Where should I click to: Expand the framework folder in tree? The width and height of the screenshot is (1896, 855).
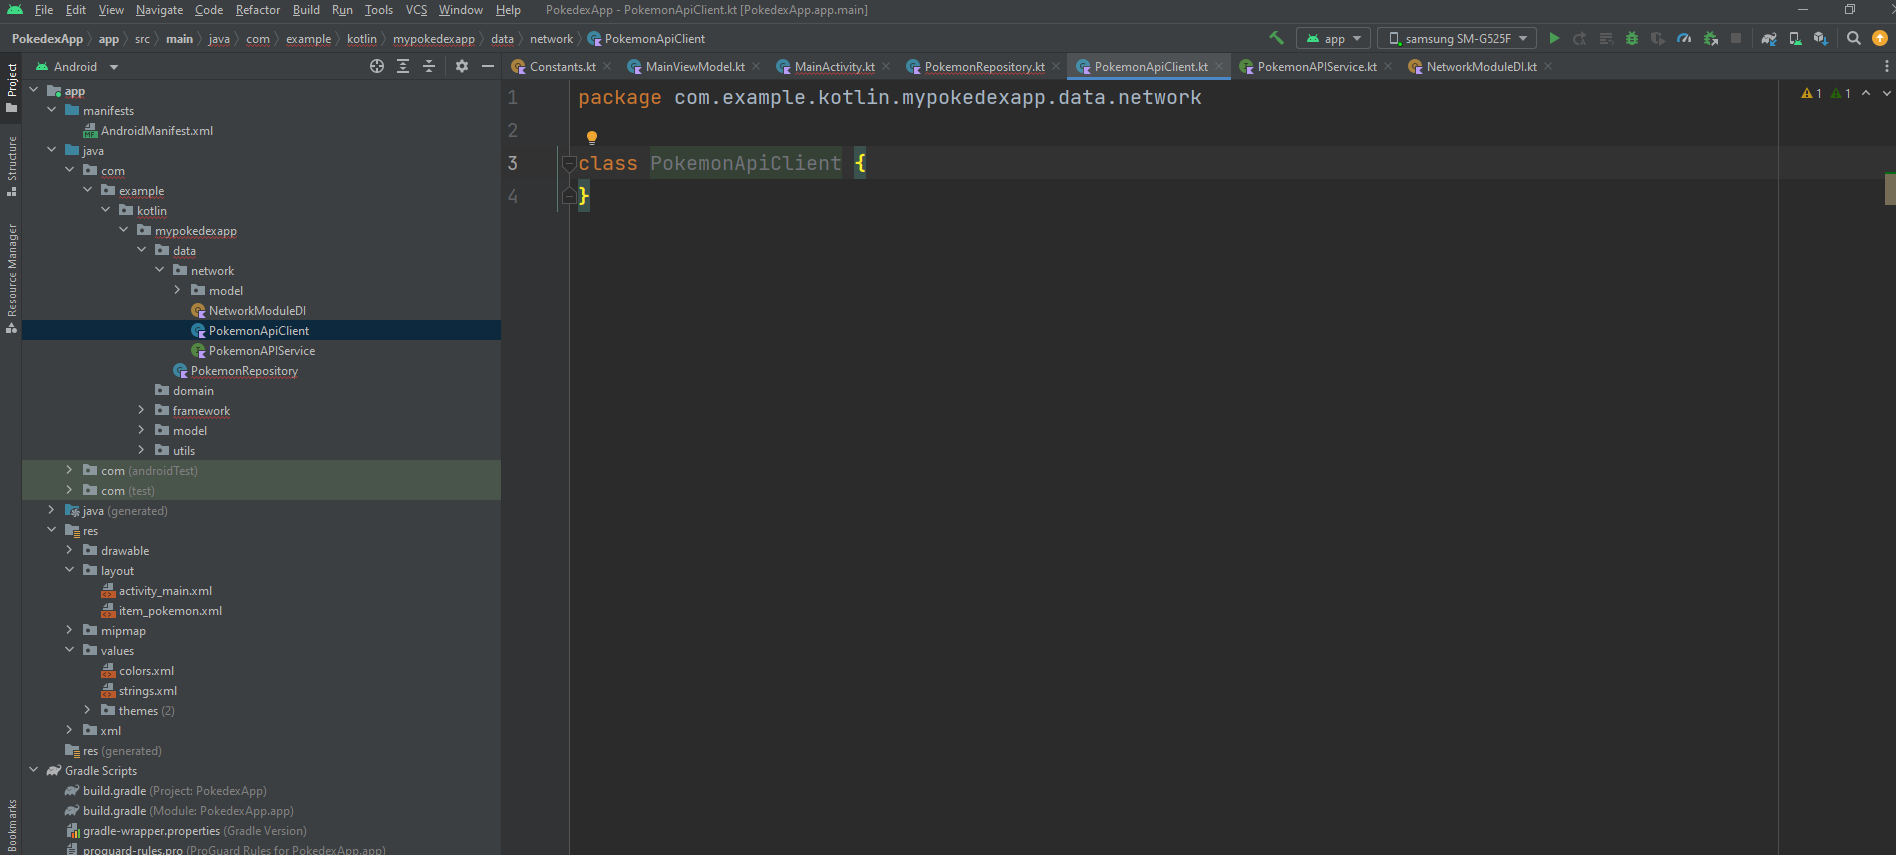141,410
